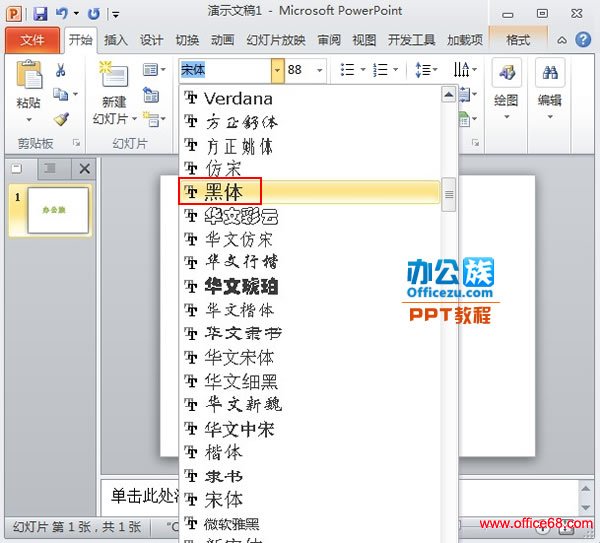Open the Format (格式) contextual tab

coord(518,40)
